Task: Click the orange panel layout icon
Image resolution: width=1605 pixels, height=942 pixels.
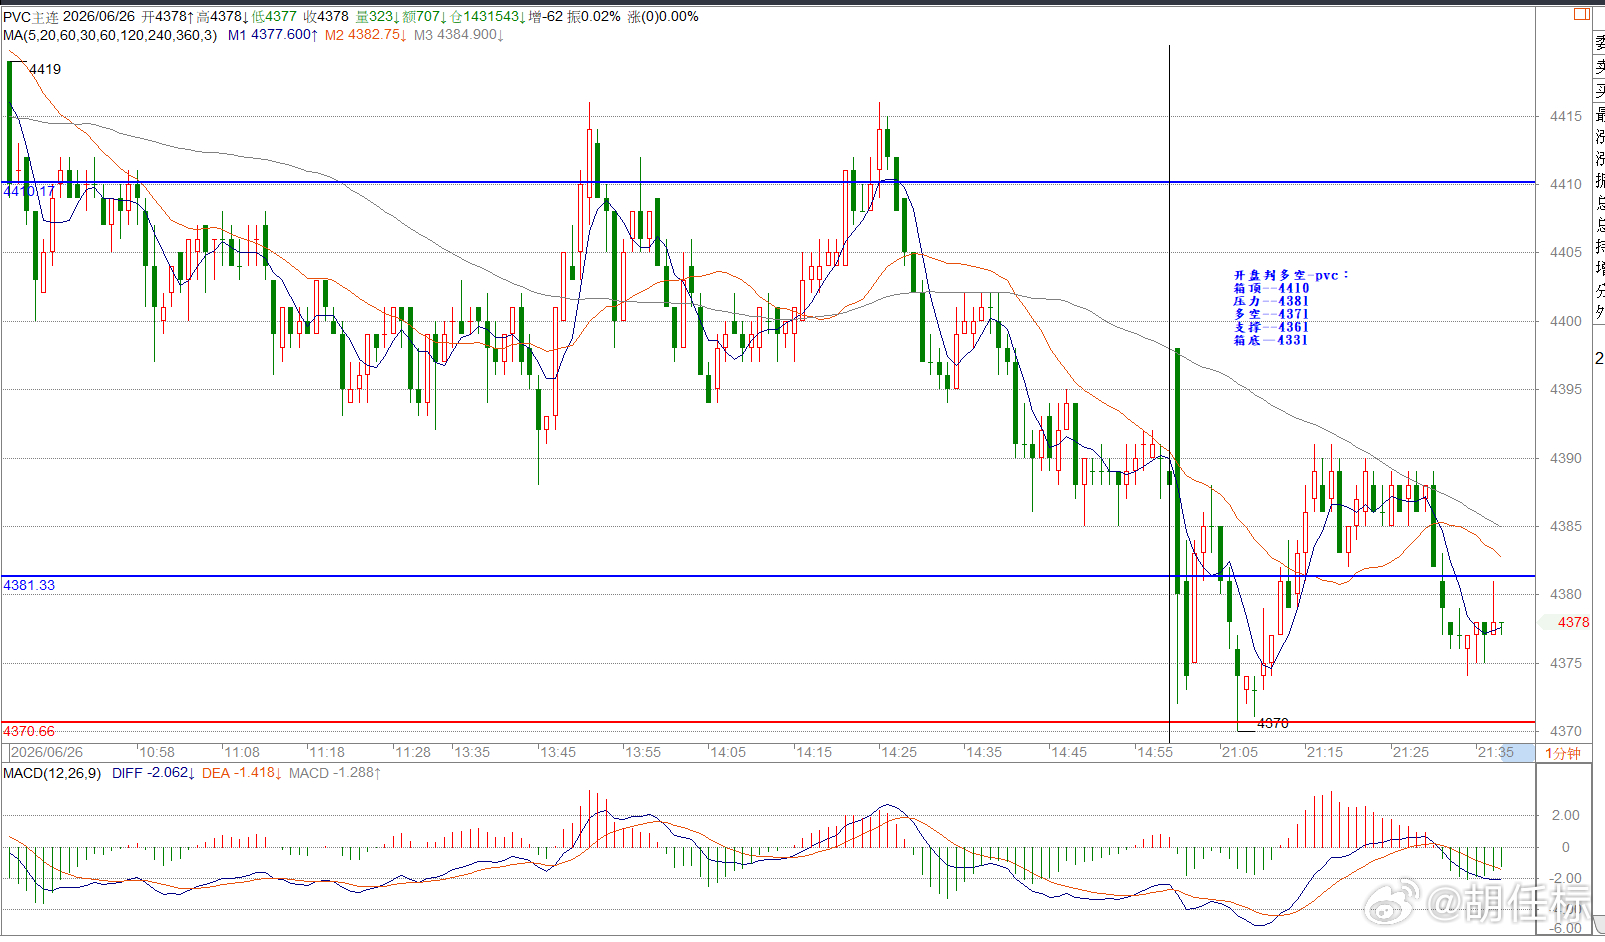Action: 1581,14
